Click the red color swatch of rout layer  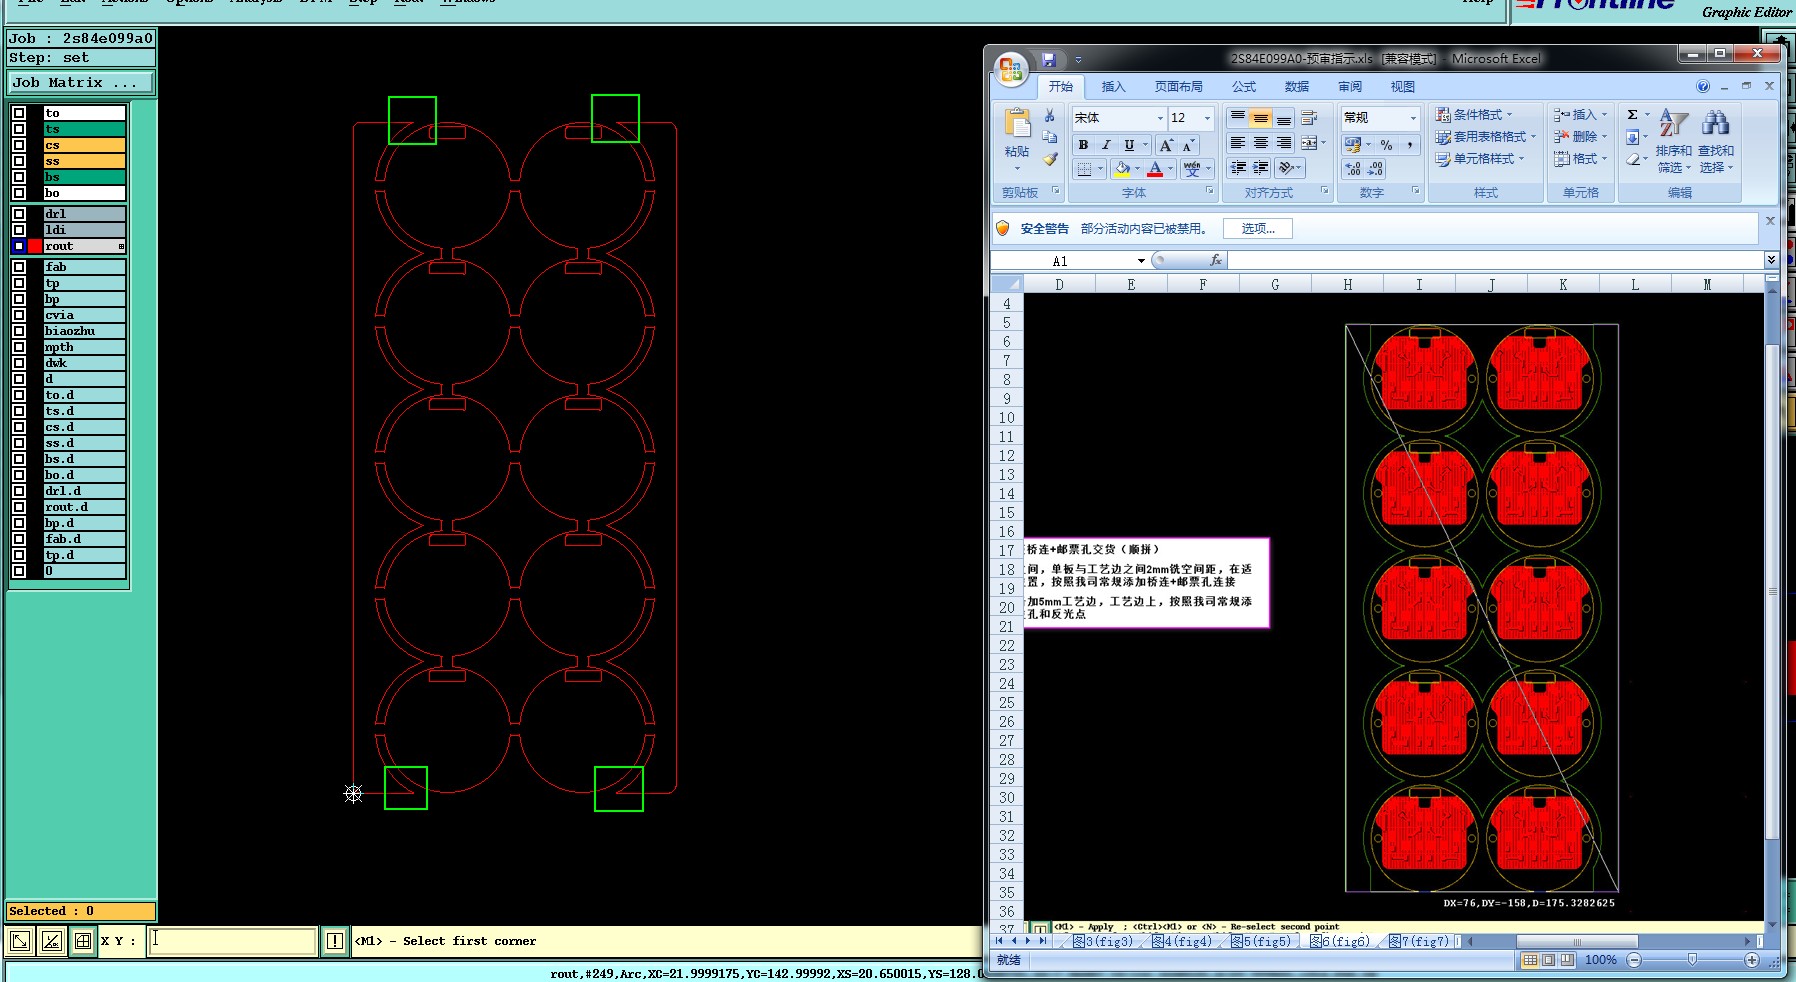[x=35, y=246]
